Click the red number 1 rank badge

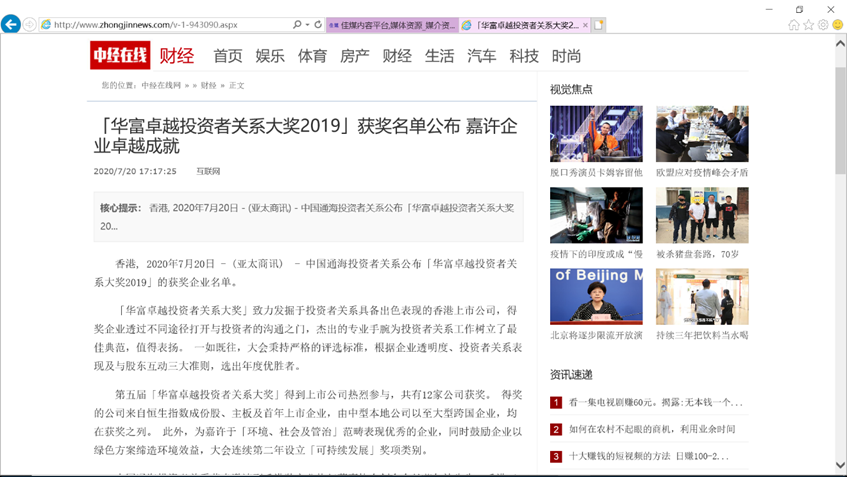coord(556,402)
